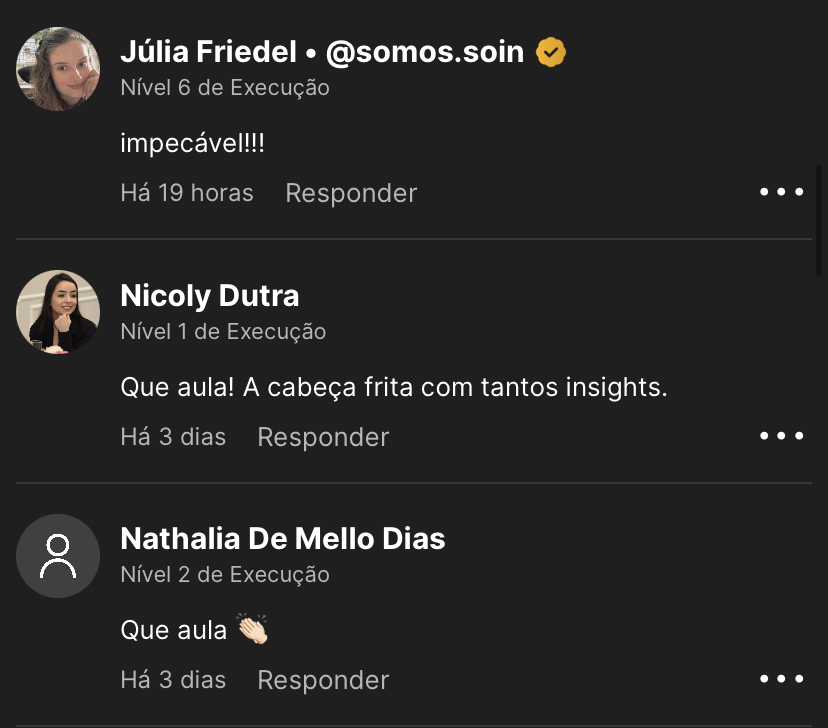
Task: Select the Nível 1 de Execução label
Action: coord(222,331)
